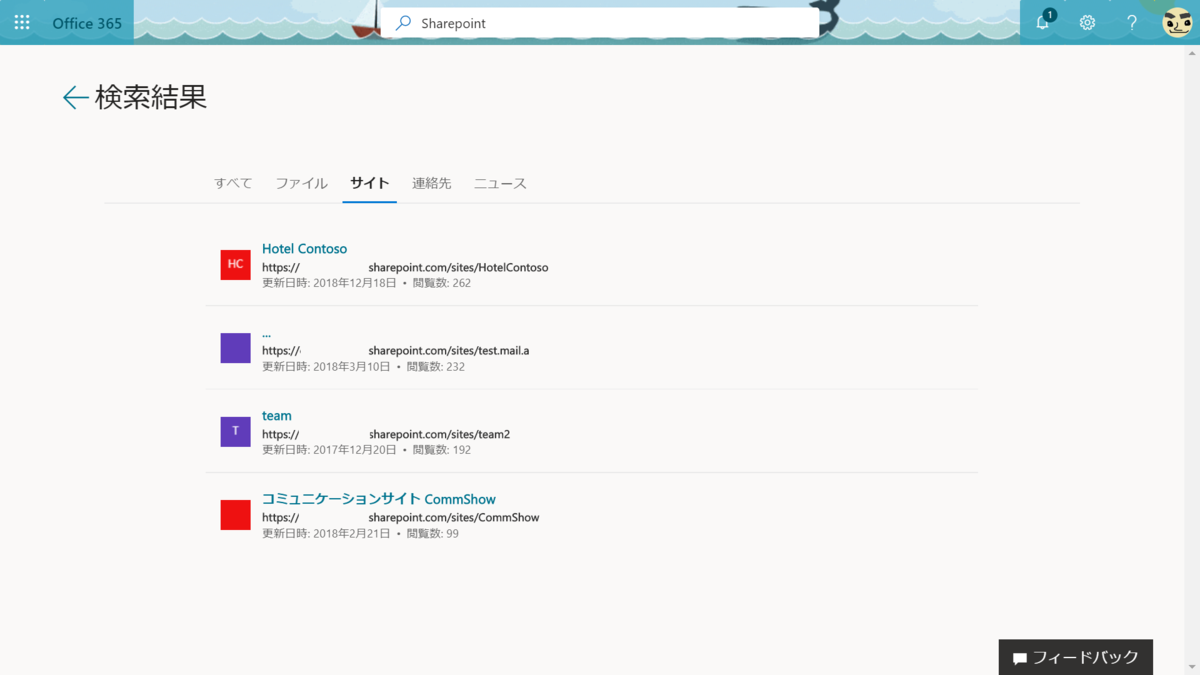Click the sites/test.mail.a URL text
This screenshot has height=675, width=1200.
pos(396,351)
